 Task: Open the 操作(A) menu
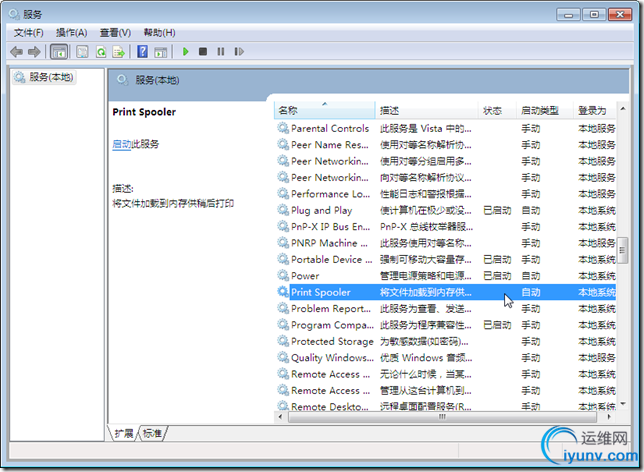[71, 32]
